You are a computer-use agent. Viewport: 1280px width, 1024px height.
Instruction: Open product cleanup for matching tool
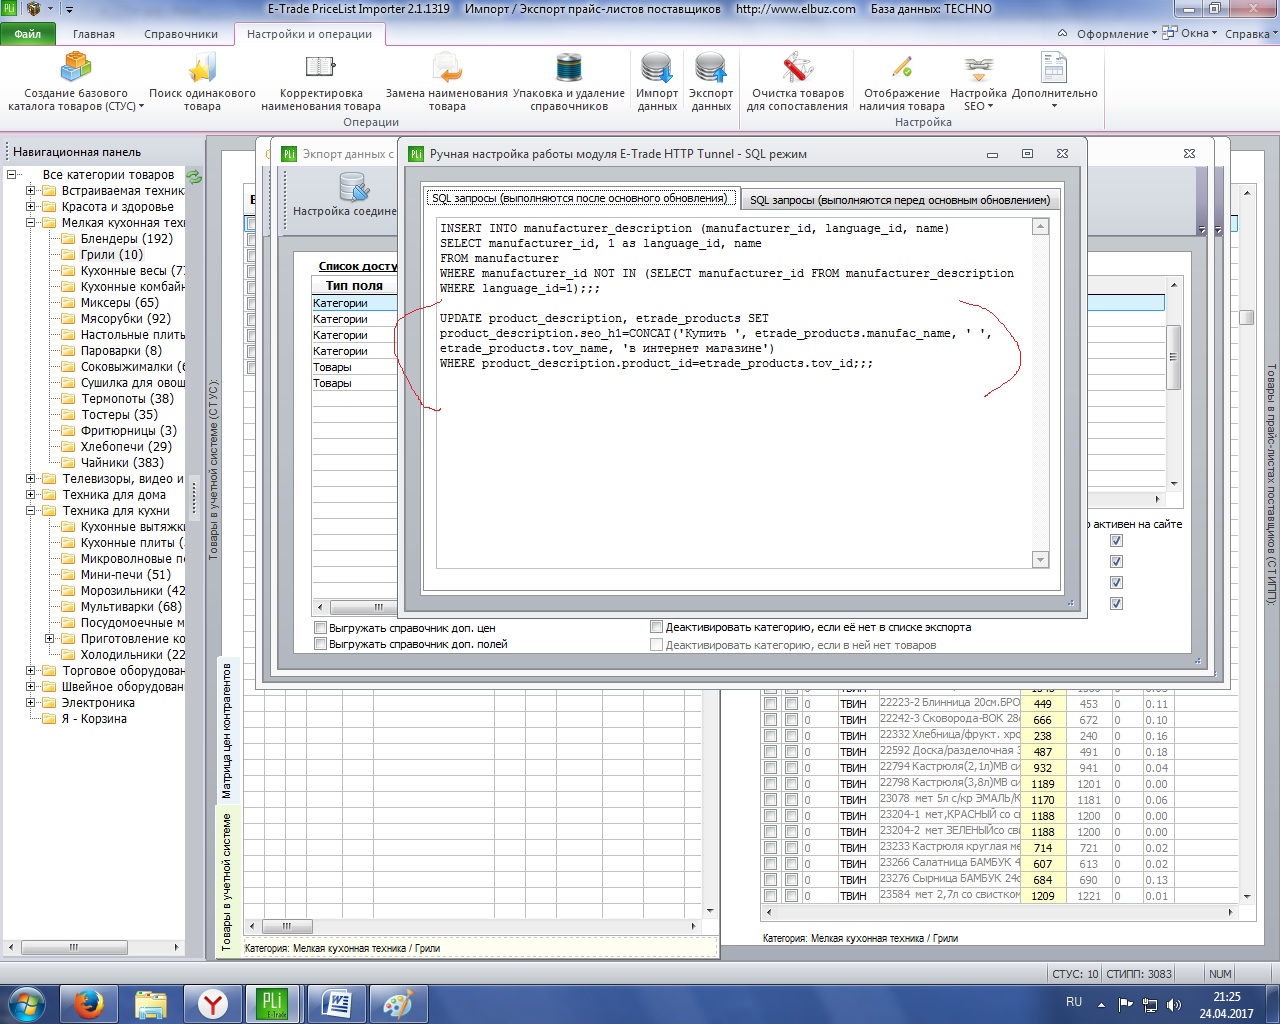coord(797,68)
